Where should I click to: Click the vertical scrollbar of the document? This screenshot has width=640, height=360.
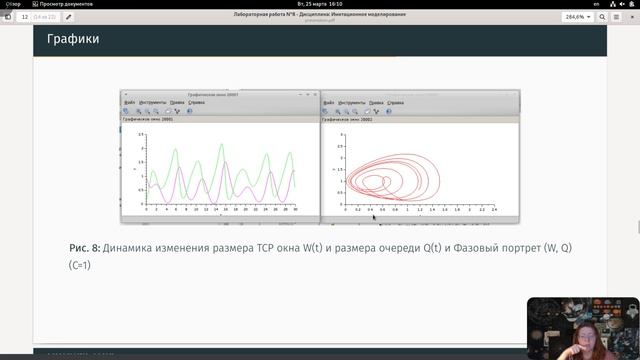638,227
